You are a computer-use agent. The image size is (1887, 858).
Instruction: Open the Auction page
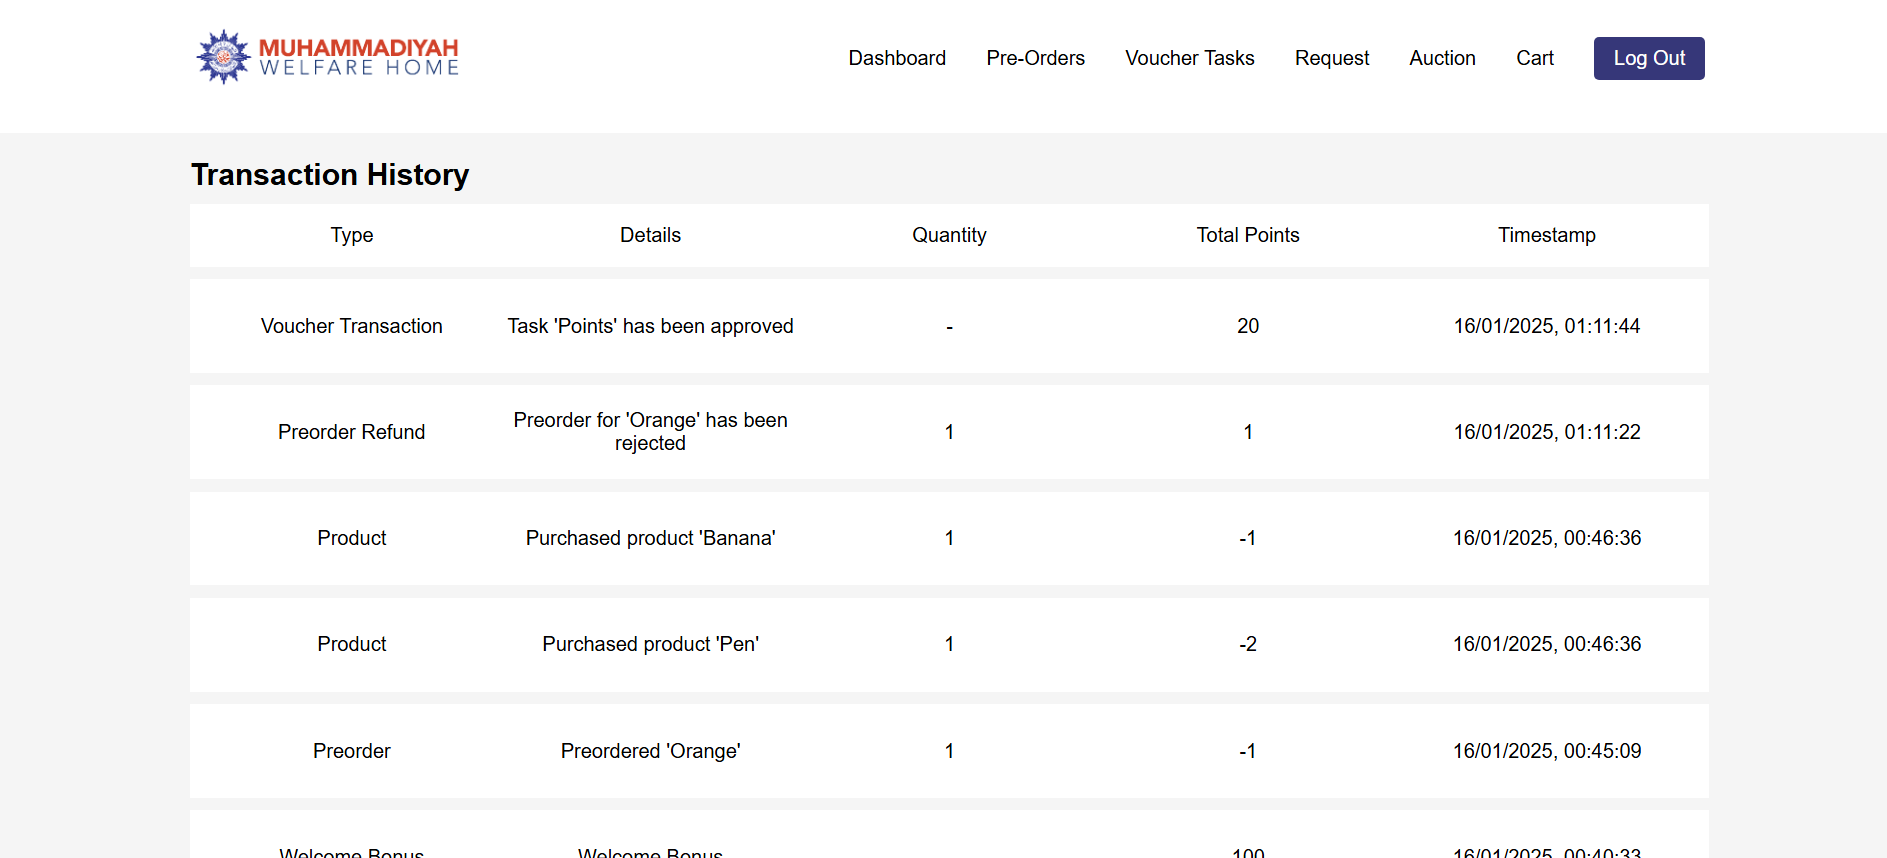[1442, 58]
